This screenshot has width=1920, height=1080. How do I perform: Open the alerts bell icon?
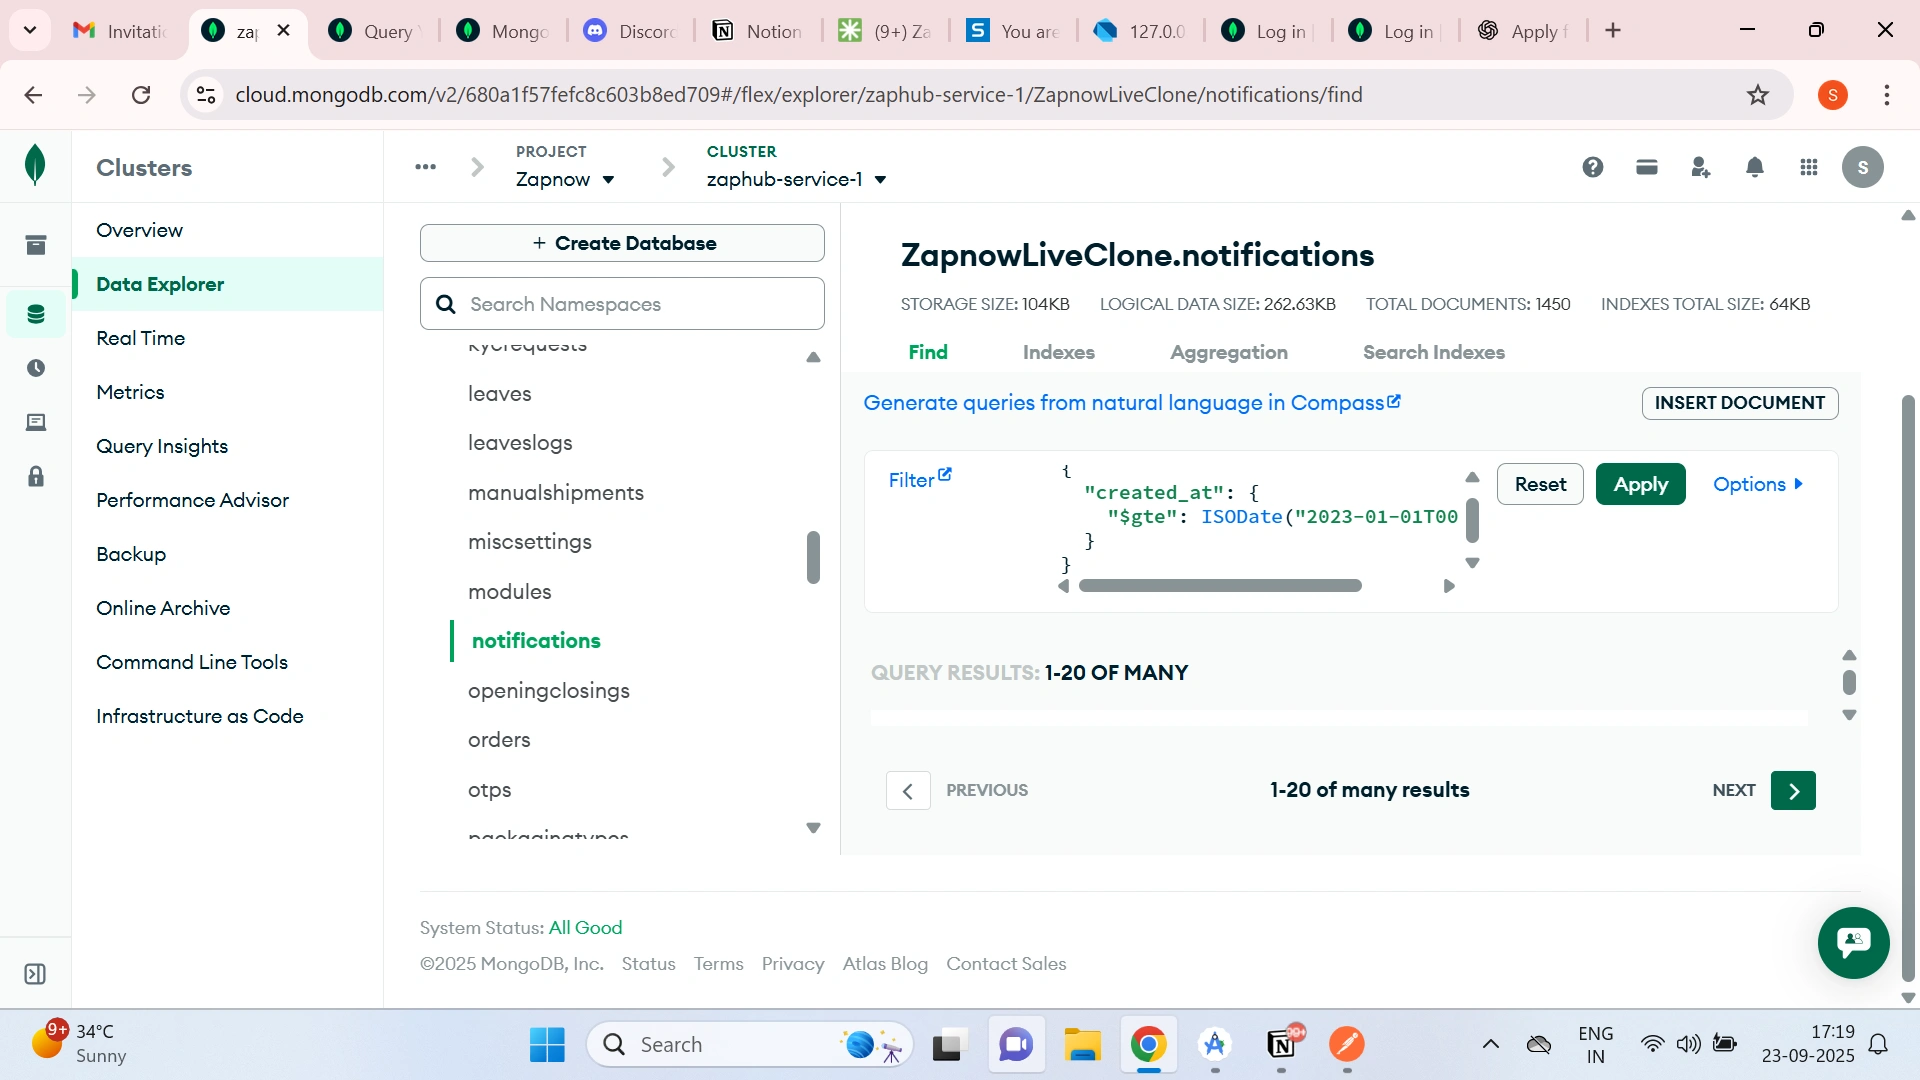1755,167
